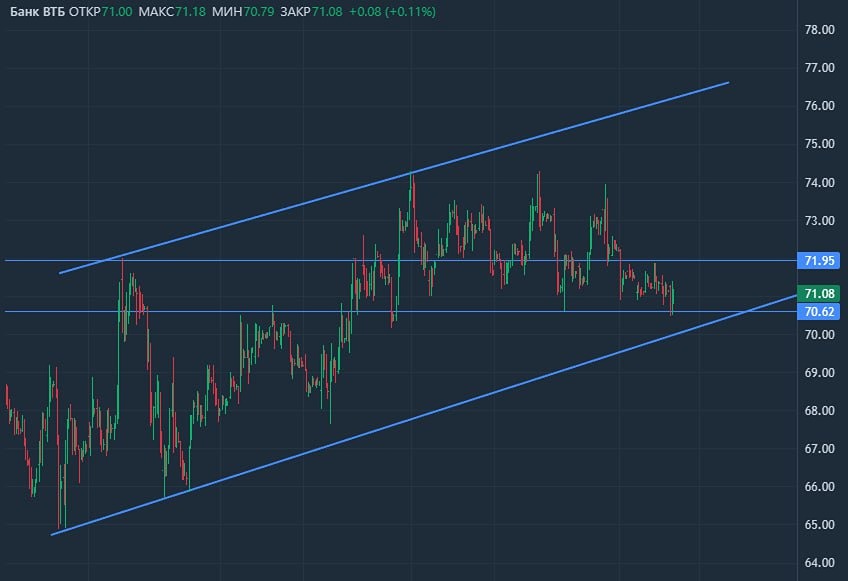Screen dimensions: 848x581
Task: Click the 70.62 horizontal line price label
Action: point(819,312)
